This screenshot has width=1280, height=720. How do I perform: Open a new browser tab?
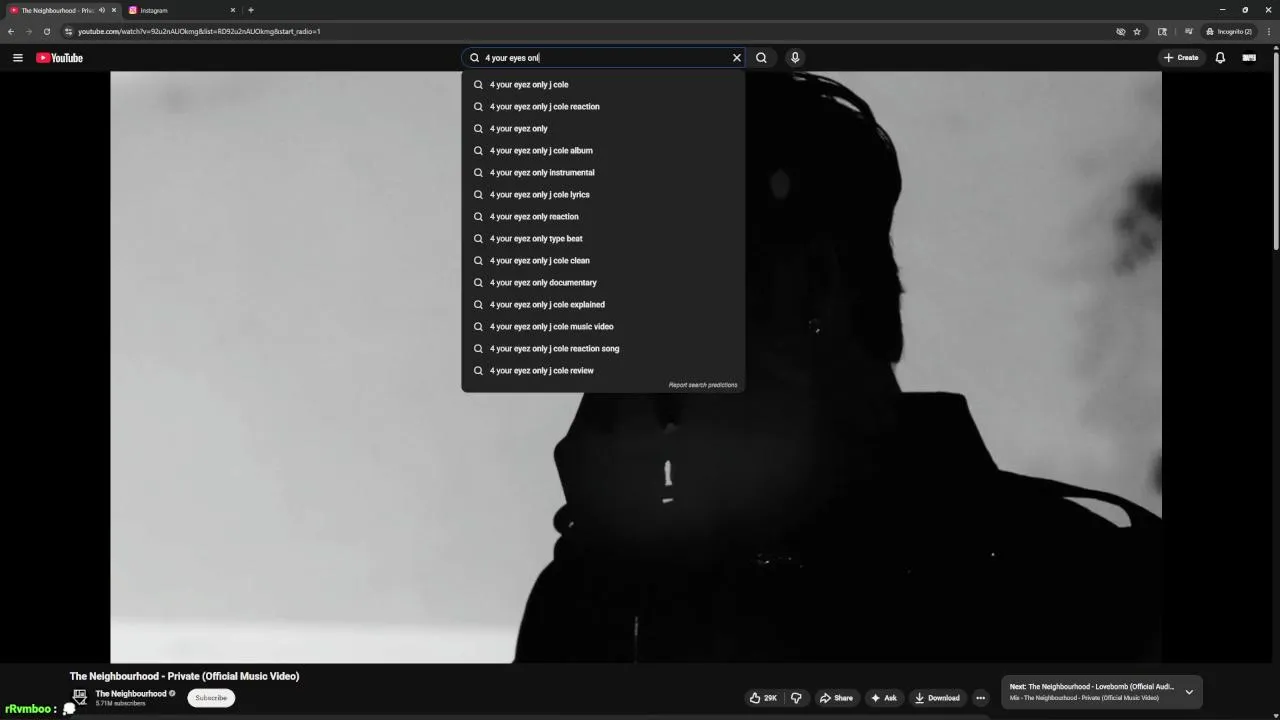pyautogui.click(x=251, y=10)
